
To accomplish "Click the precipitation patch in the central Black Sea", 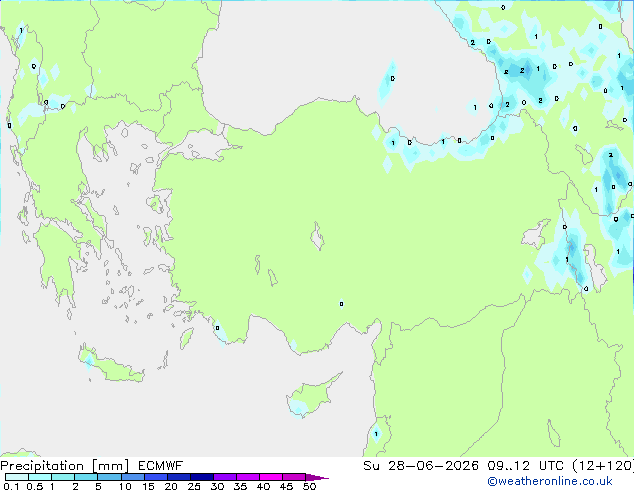I will pyautogui.click(x=387, y=82).
